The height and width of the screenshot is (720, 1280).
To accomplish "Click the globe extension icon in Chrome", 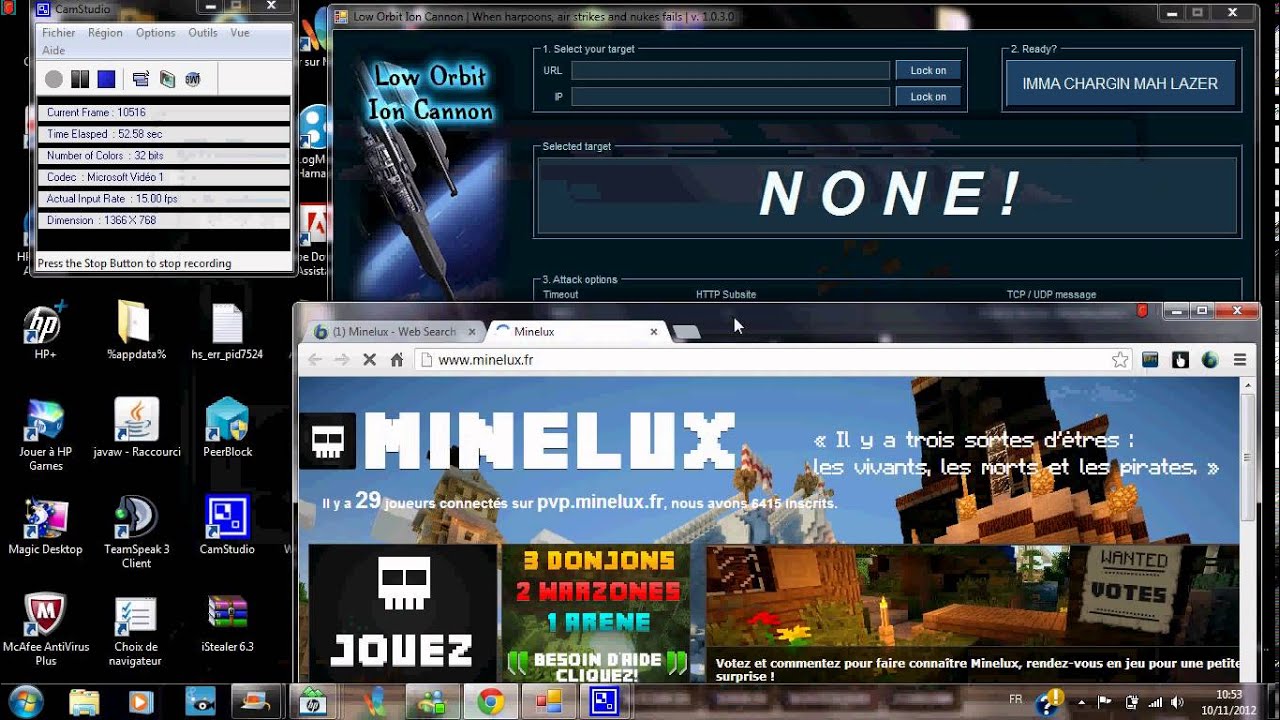I will pyautogui.click(x=1210, y=360).
